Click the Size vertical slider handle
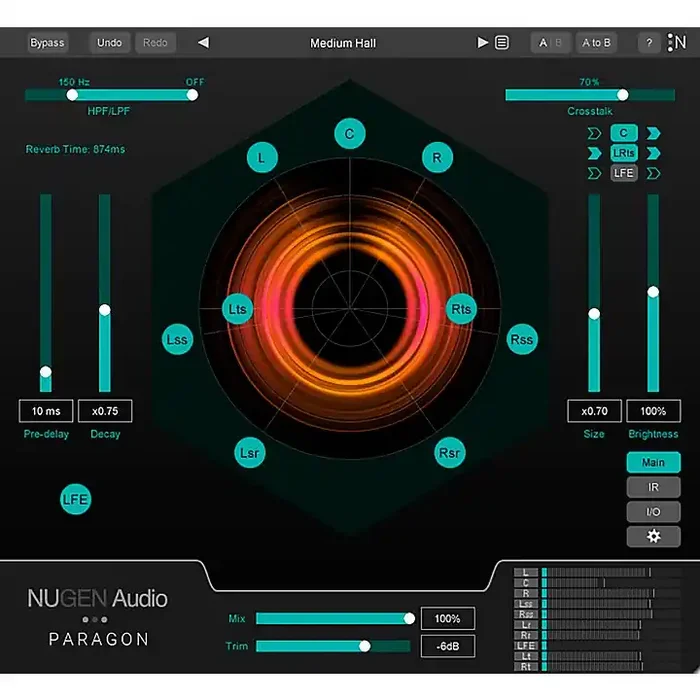Screen dimensions: 700x700 [x=594, y=314]
